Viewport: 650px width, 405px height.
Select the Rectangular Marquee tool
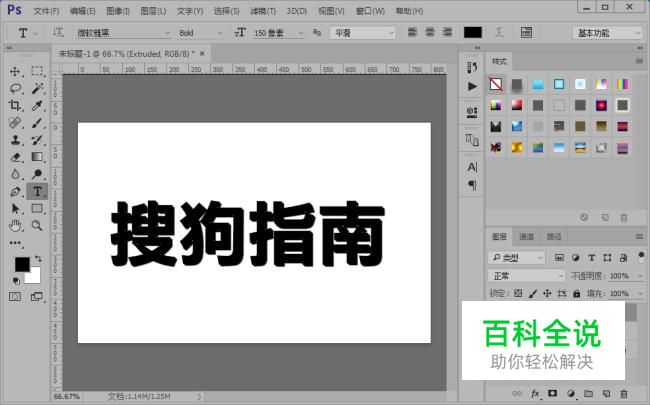pos(37,71)
